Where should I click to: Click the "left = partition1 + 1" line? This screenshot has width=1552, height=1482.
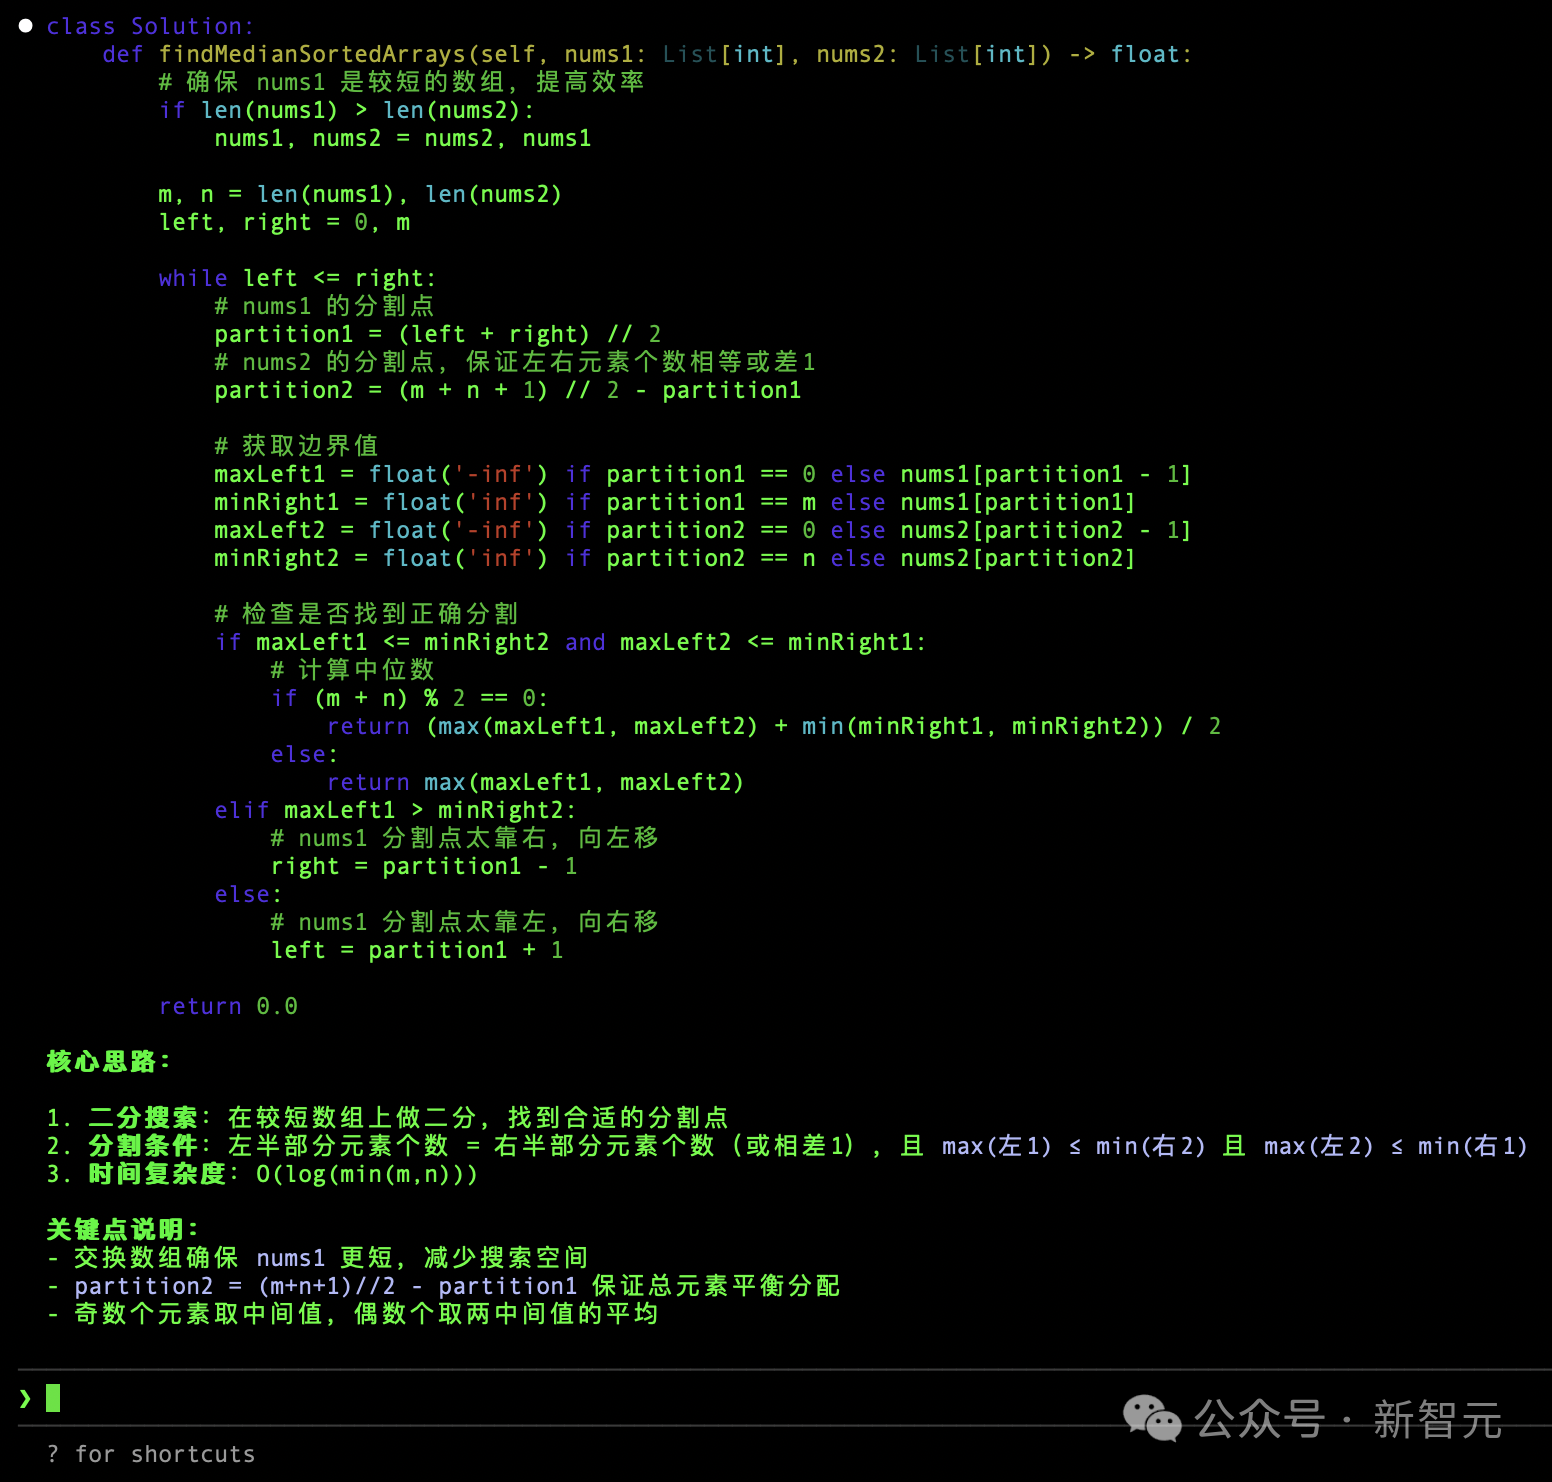coord(417,950)
